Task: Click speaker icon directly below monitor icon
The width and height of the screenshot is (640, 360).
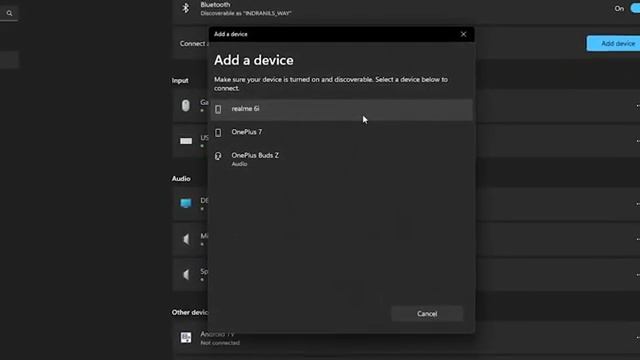Action: (186, 239)
